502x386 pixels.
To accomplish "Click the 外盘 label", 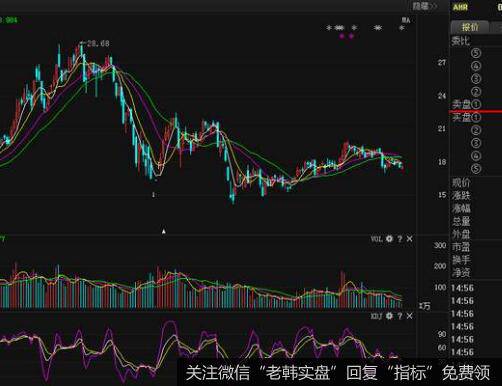I will (461, 234).
